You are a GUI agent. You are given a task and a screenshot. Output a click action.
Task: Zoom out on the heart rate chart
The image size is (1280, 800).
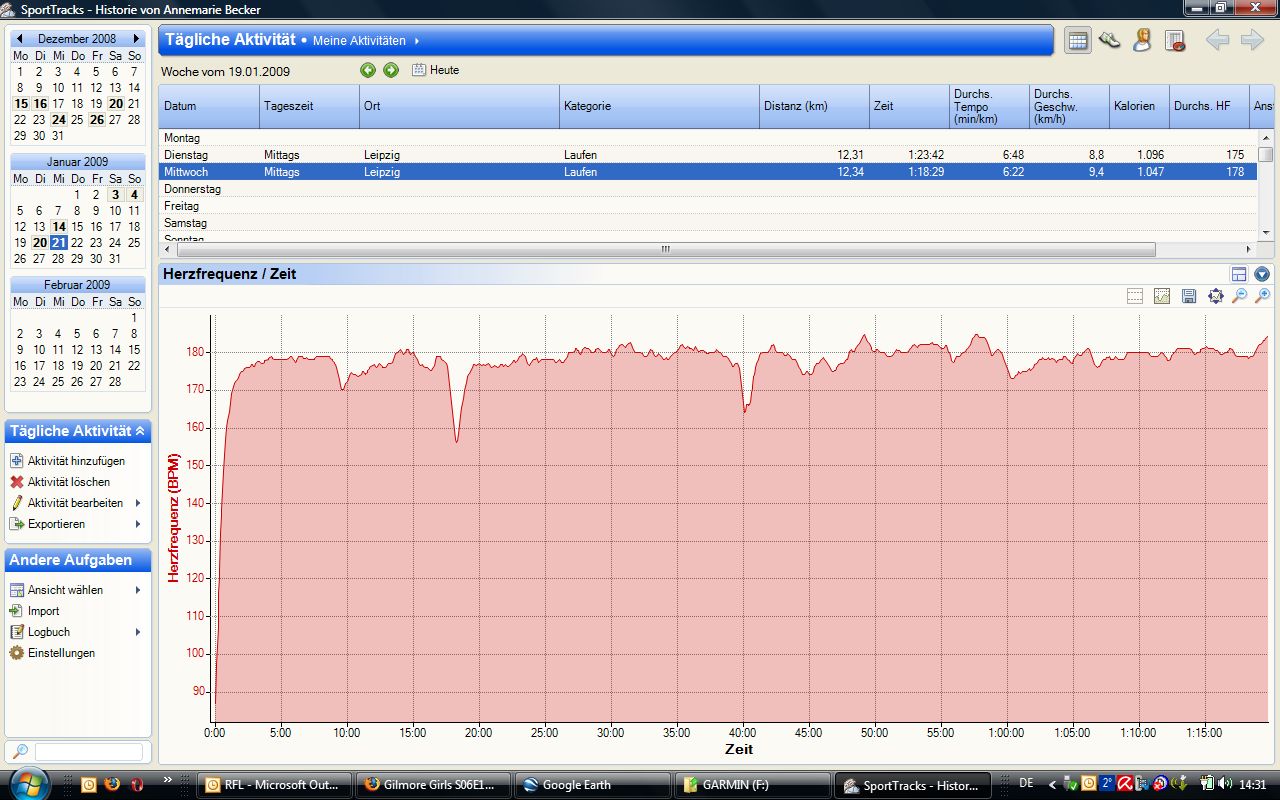pos(1239,296)
